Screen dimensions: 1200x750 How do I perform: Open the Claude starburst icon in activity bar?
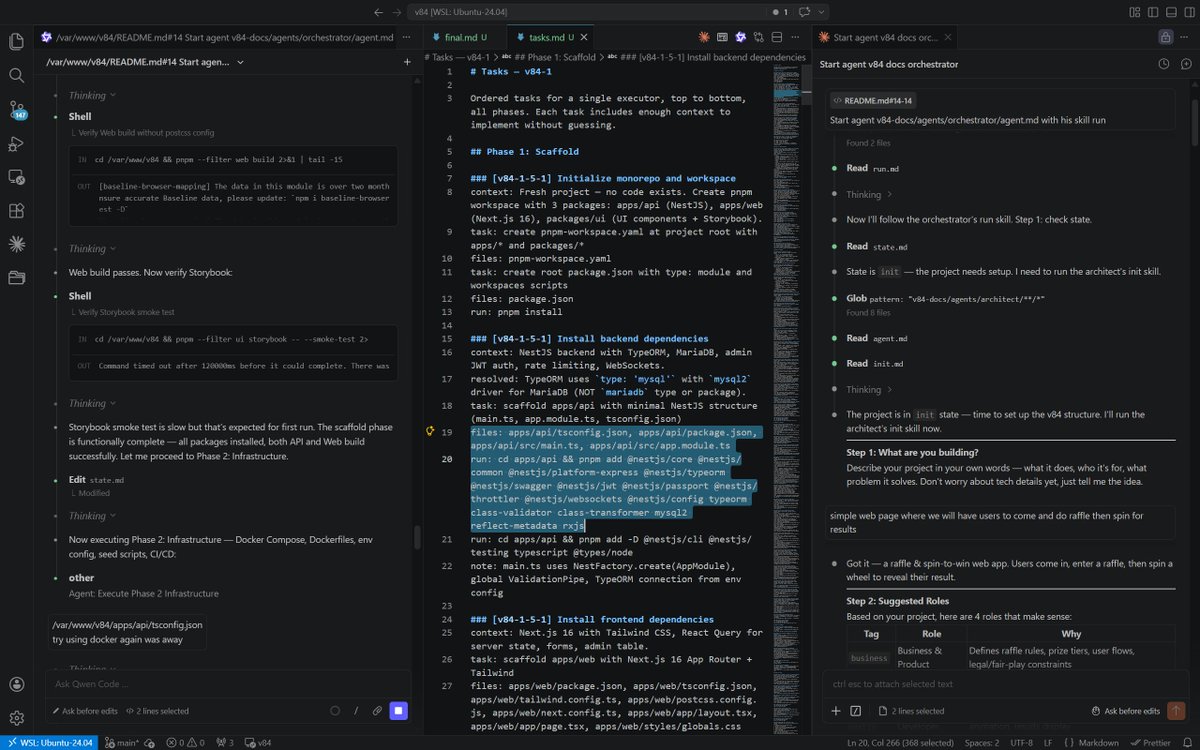[16, 244]
